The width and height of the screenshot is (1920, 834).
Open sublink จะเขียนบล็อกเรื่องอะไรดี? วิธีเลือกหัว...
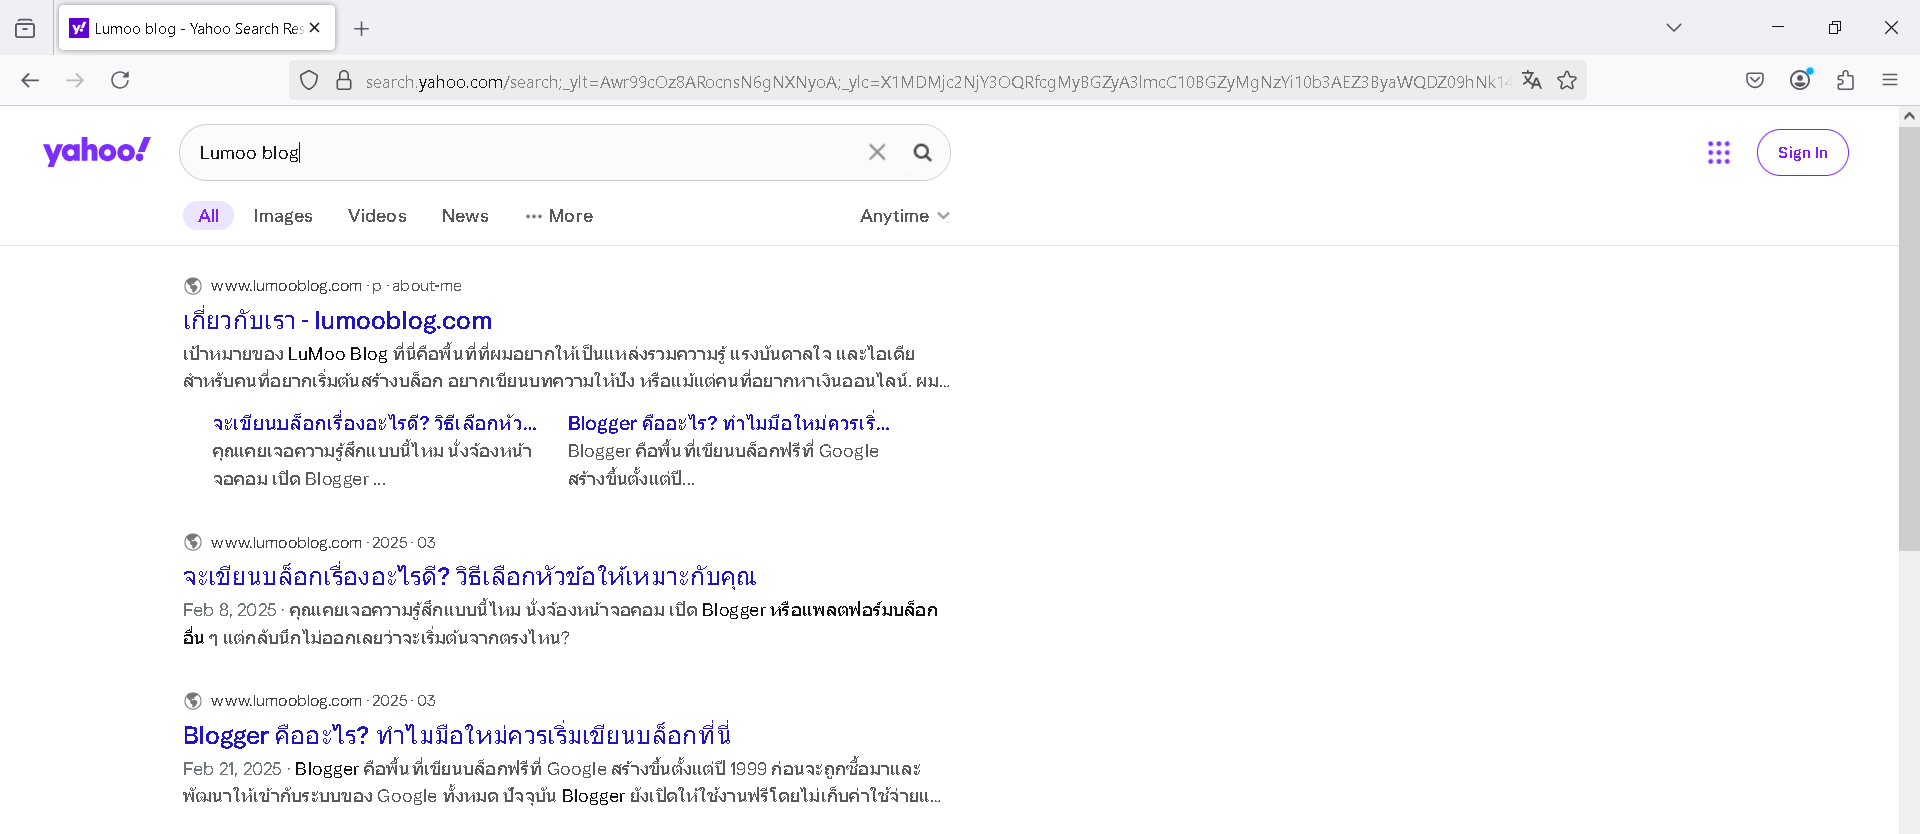click(374, 423)
